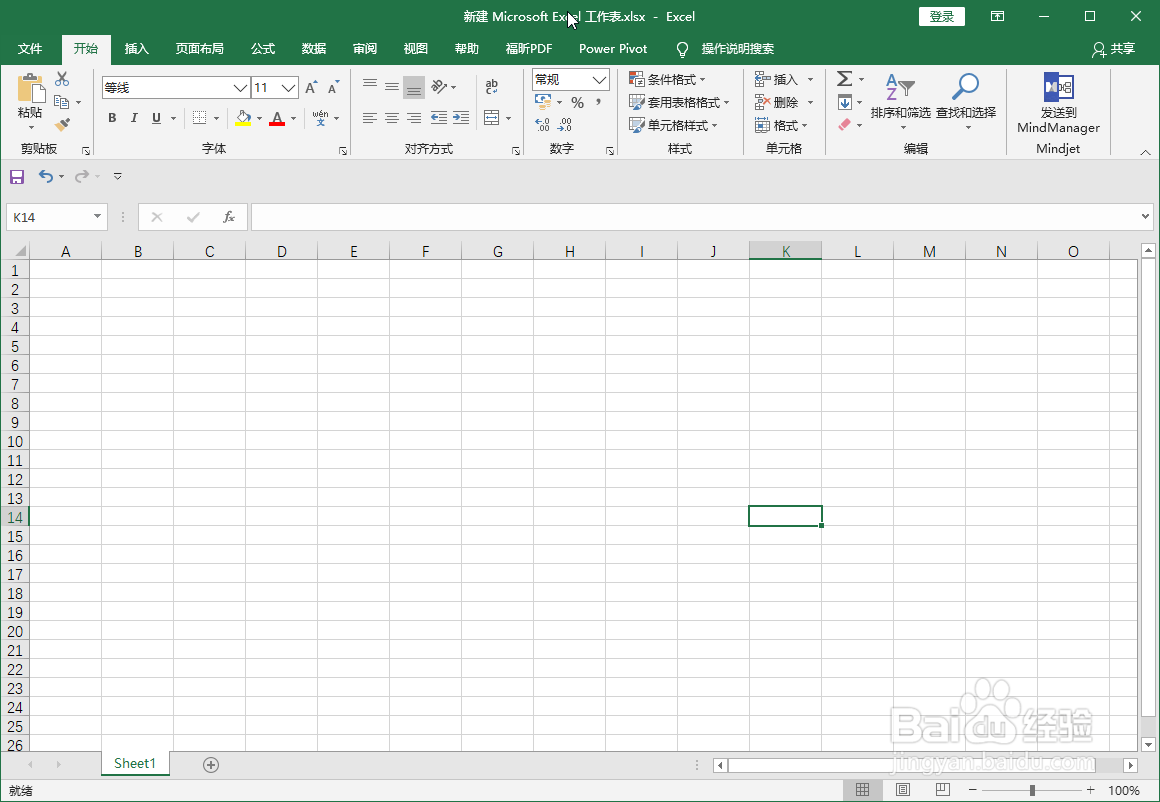
Task: Click the wén phonetic guide icon
Action: coord(320,118)
